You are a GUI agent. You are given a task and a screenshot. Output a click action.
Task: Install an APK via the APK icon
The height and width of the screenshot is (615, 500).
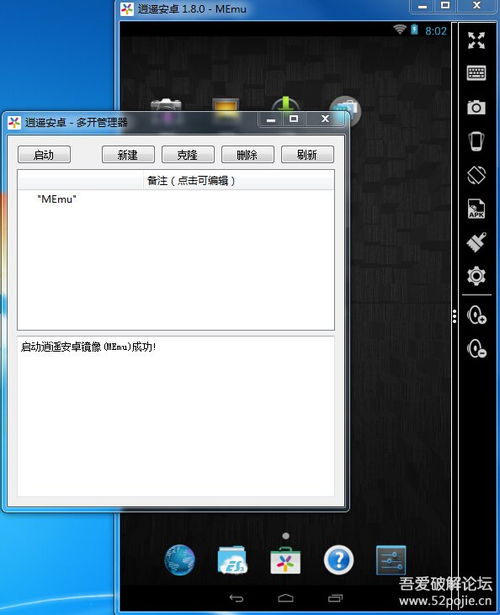coord(476,208)
